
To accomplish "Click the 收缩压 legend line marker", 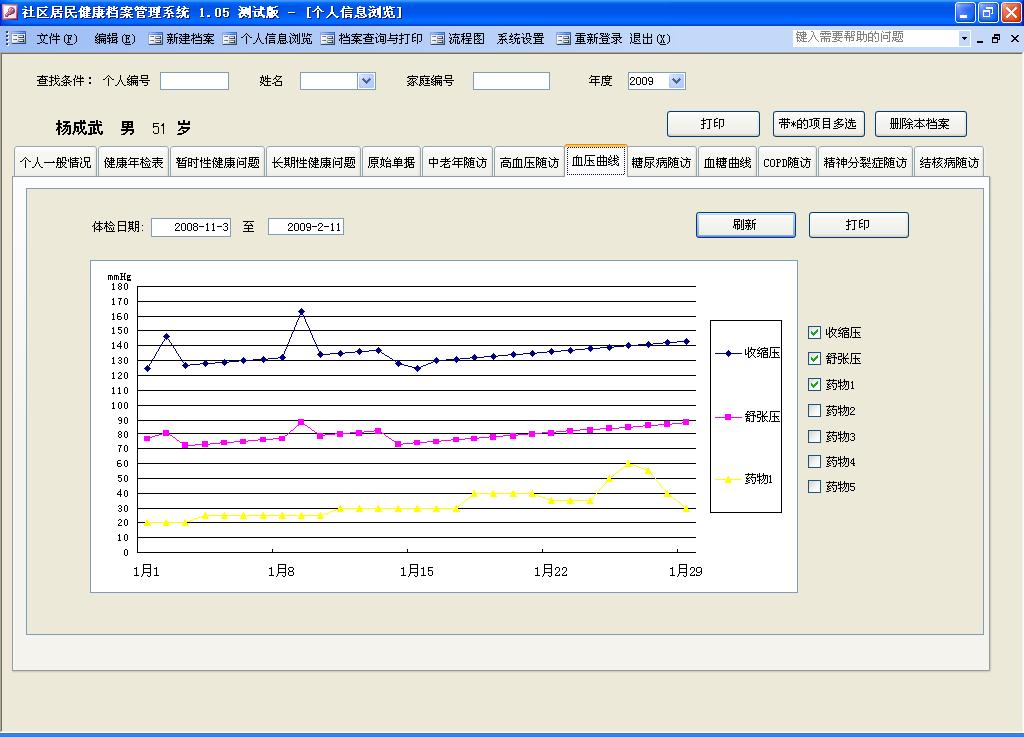I will click(x=727, y=353).
